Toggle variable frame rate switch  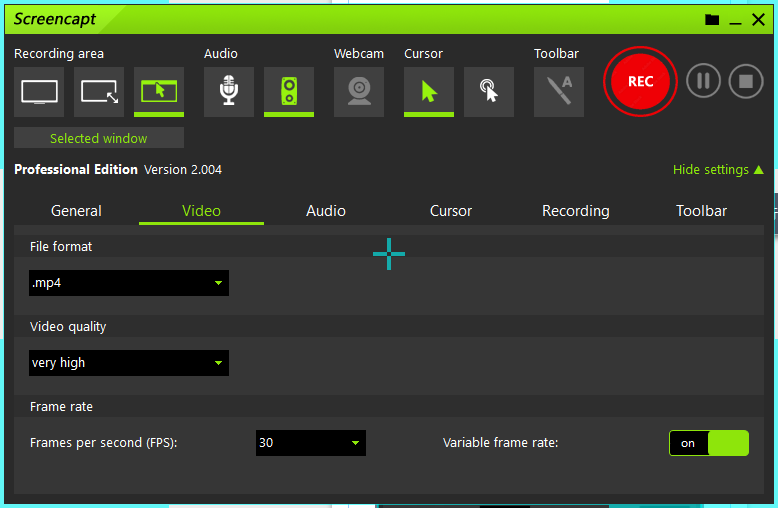pos(709,443)
